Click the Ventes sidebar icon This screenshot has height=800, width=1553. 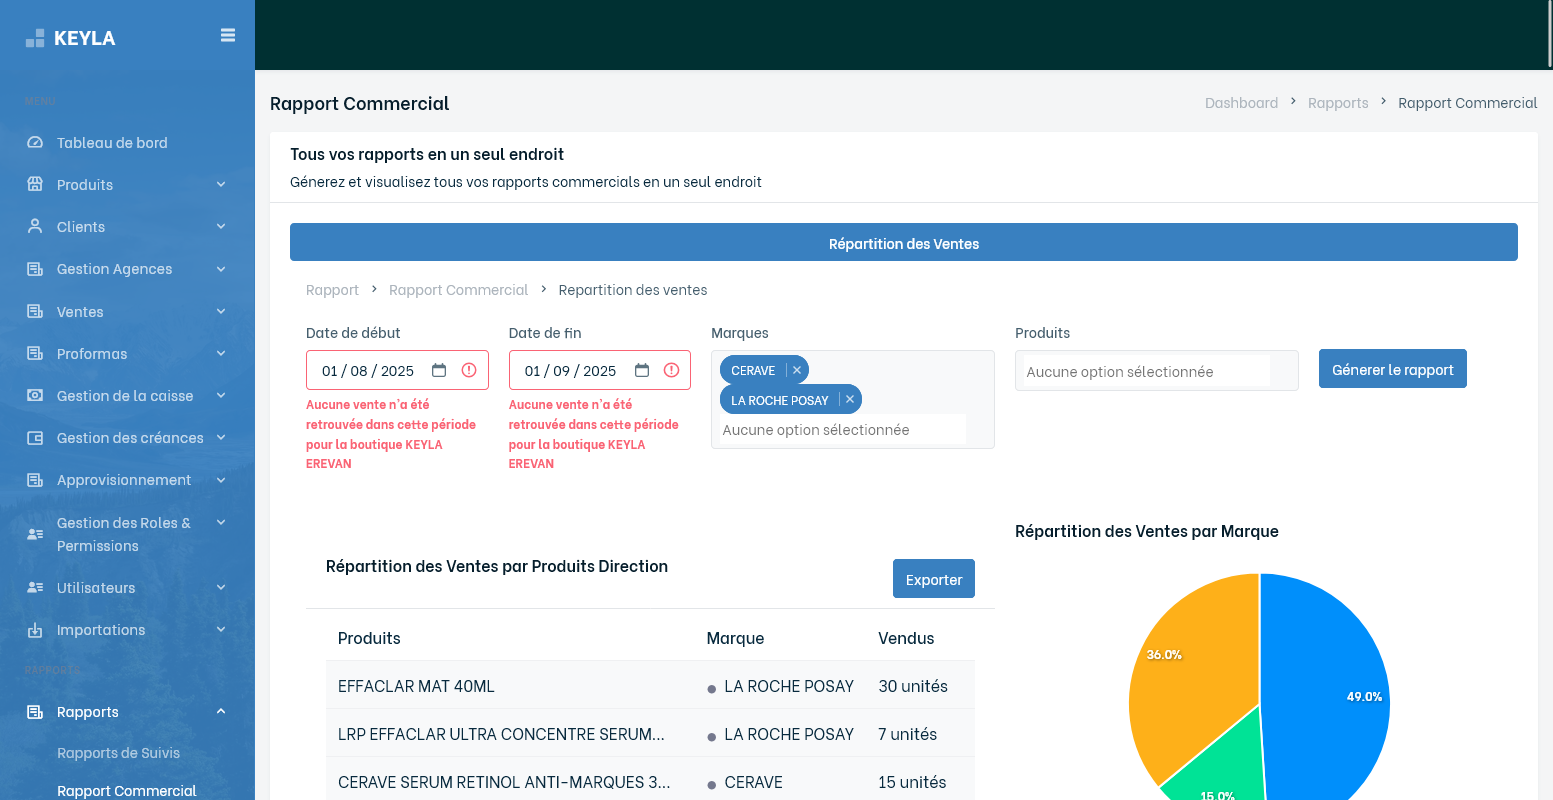pyautogui.click(x=35, y=312)
